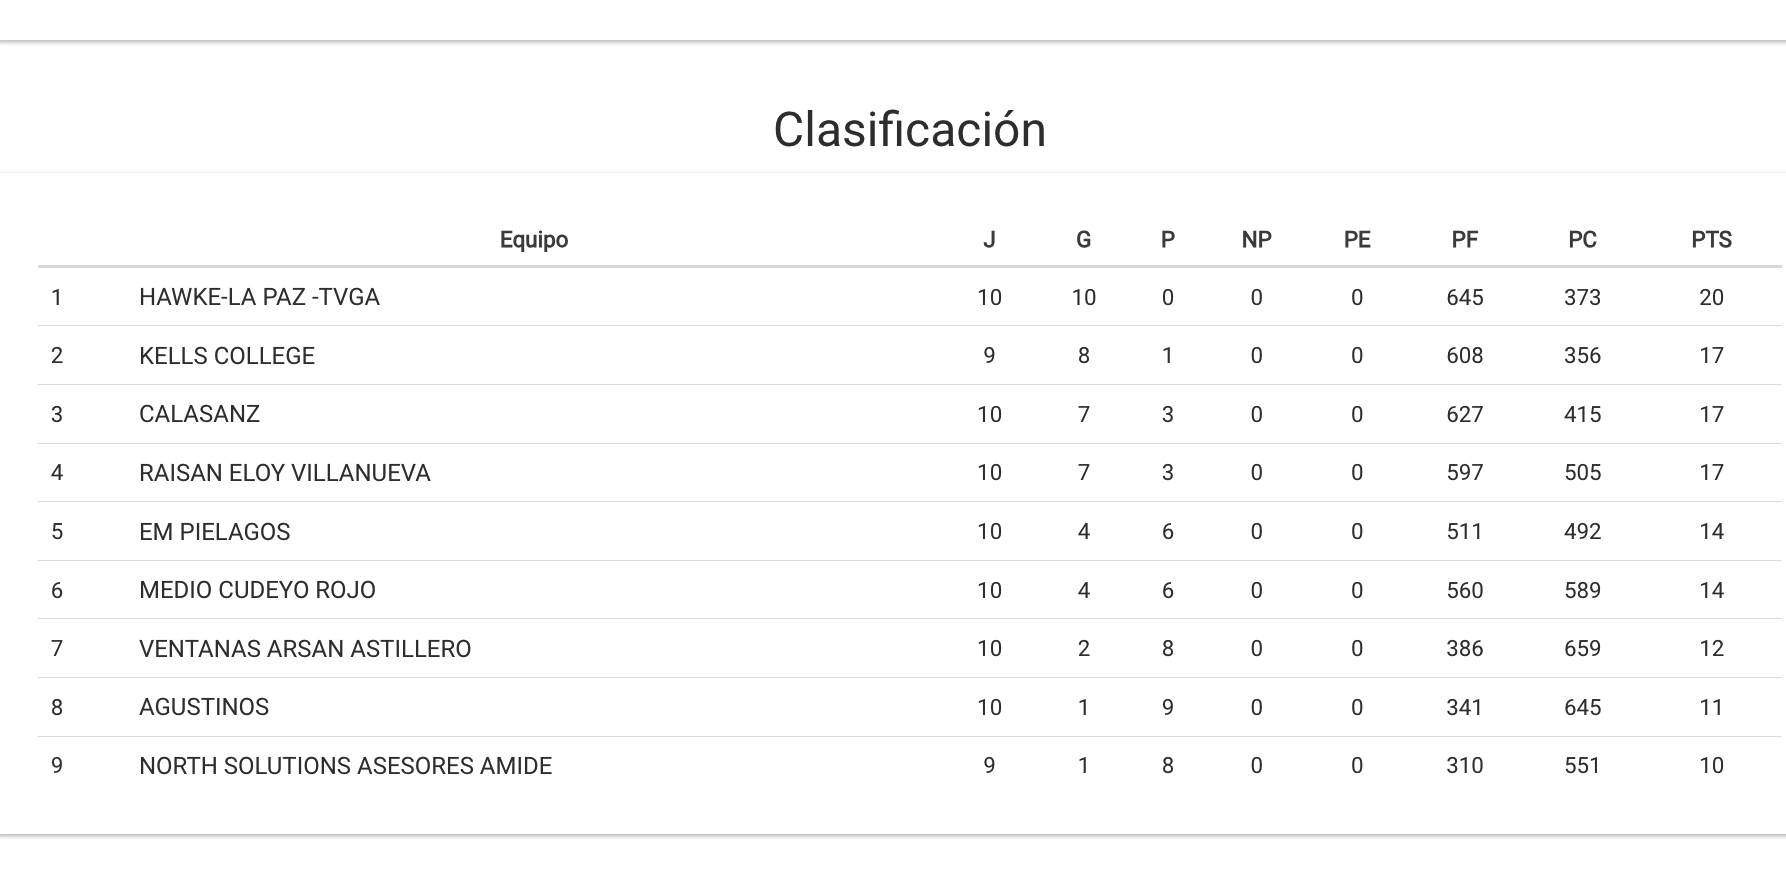Click the 645 points-for value for HAWKE-LA PAZ
Viewport: 1786px width, 889px height.
click(1465, 297)
